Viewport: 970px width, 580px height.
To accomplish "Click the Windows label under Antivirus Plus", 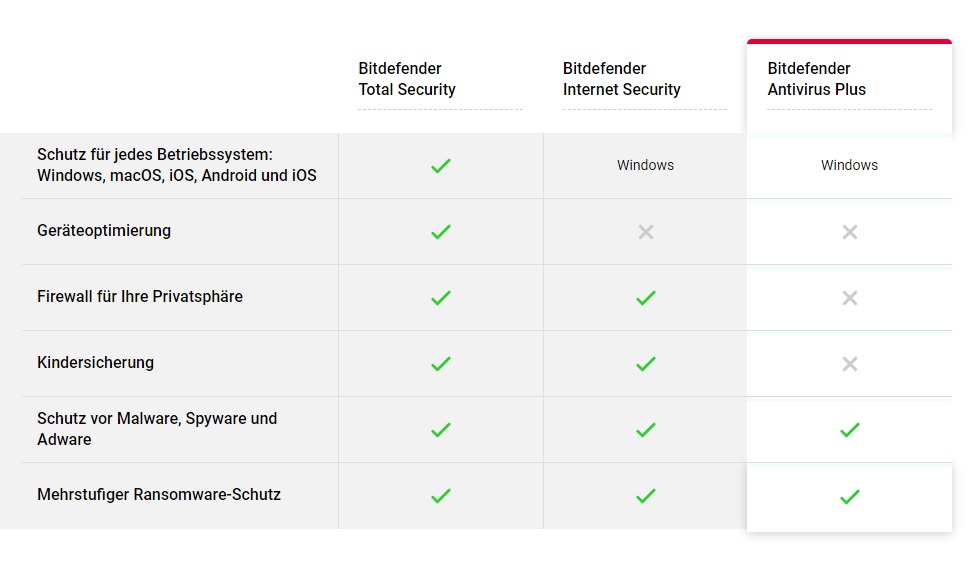I will click(x=849, y=165).
